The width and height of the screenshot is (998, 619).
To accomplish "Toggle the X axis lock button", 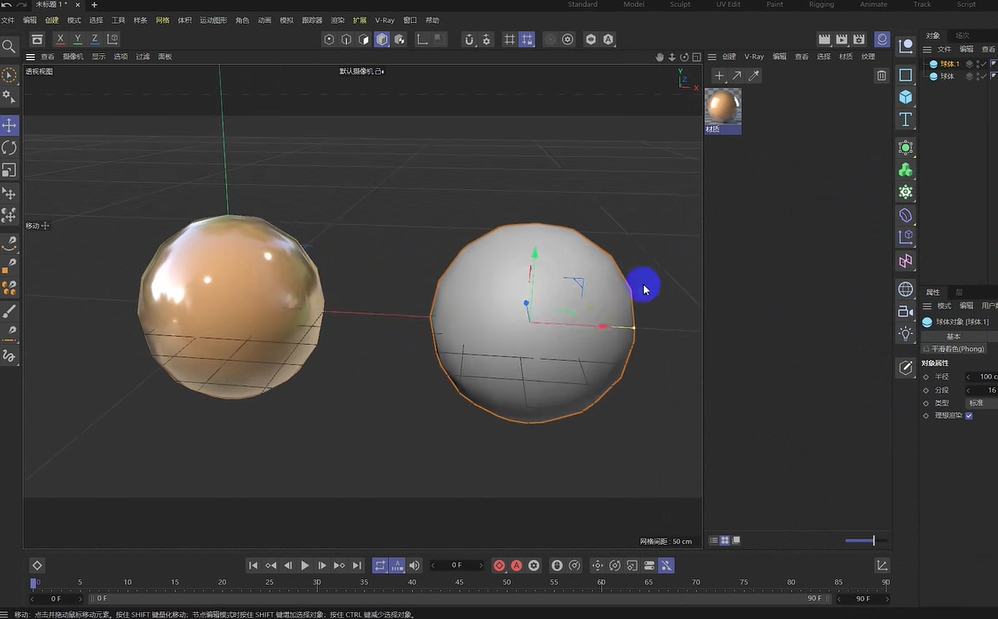I will tap(62, 39).
